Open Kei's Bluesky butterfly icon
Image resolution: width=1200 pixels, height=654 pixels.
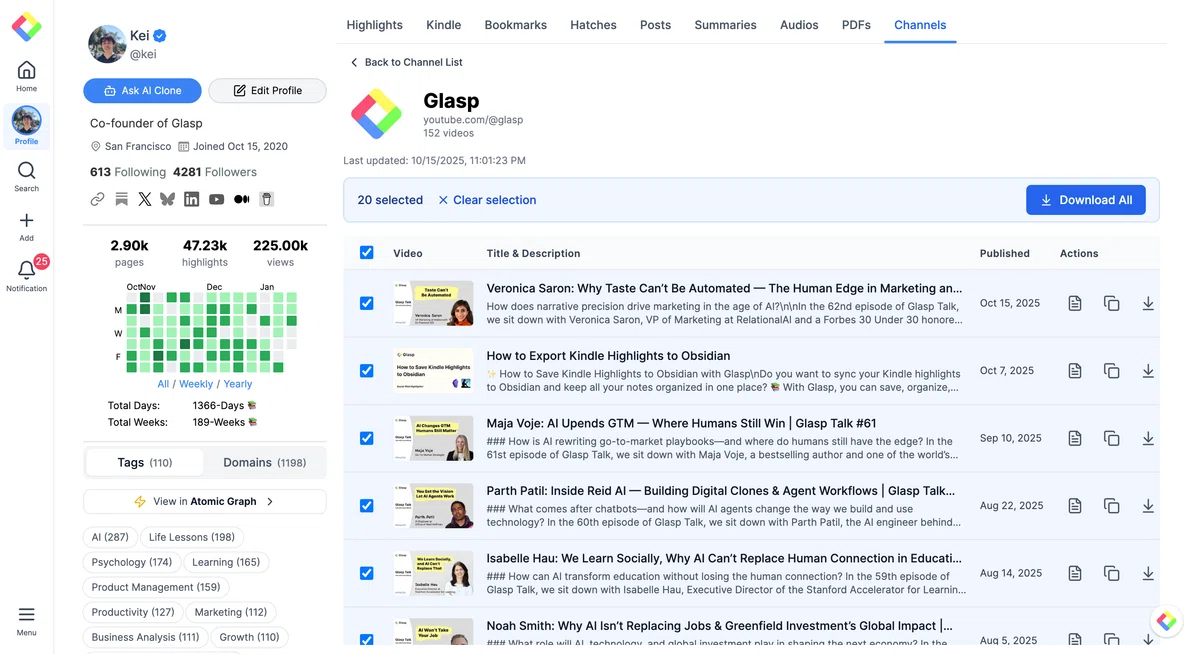point(168,199)
